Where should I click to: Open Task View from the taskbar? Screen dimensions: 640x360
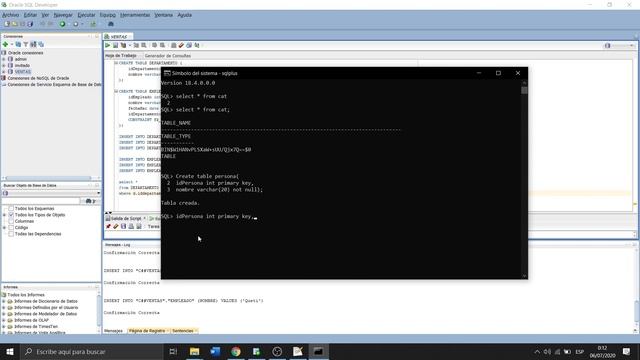point(173,351)
